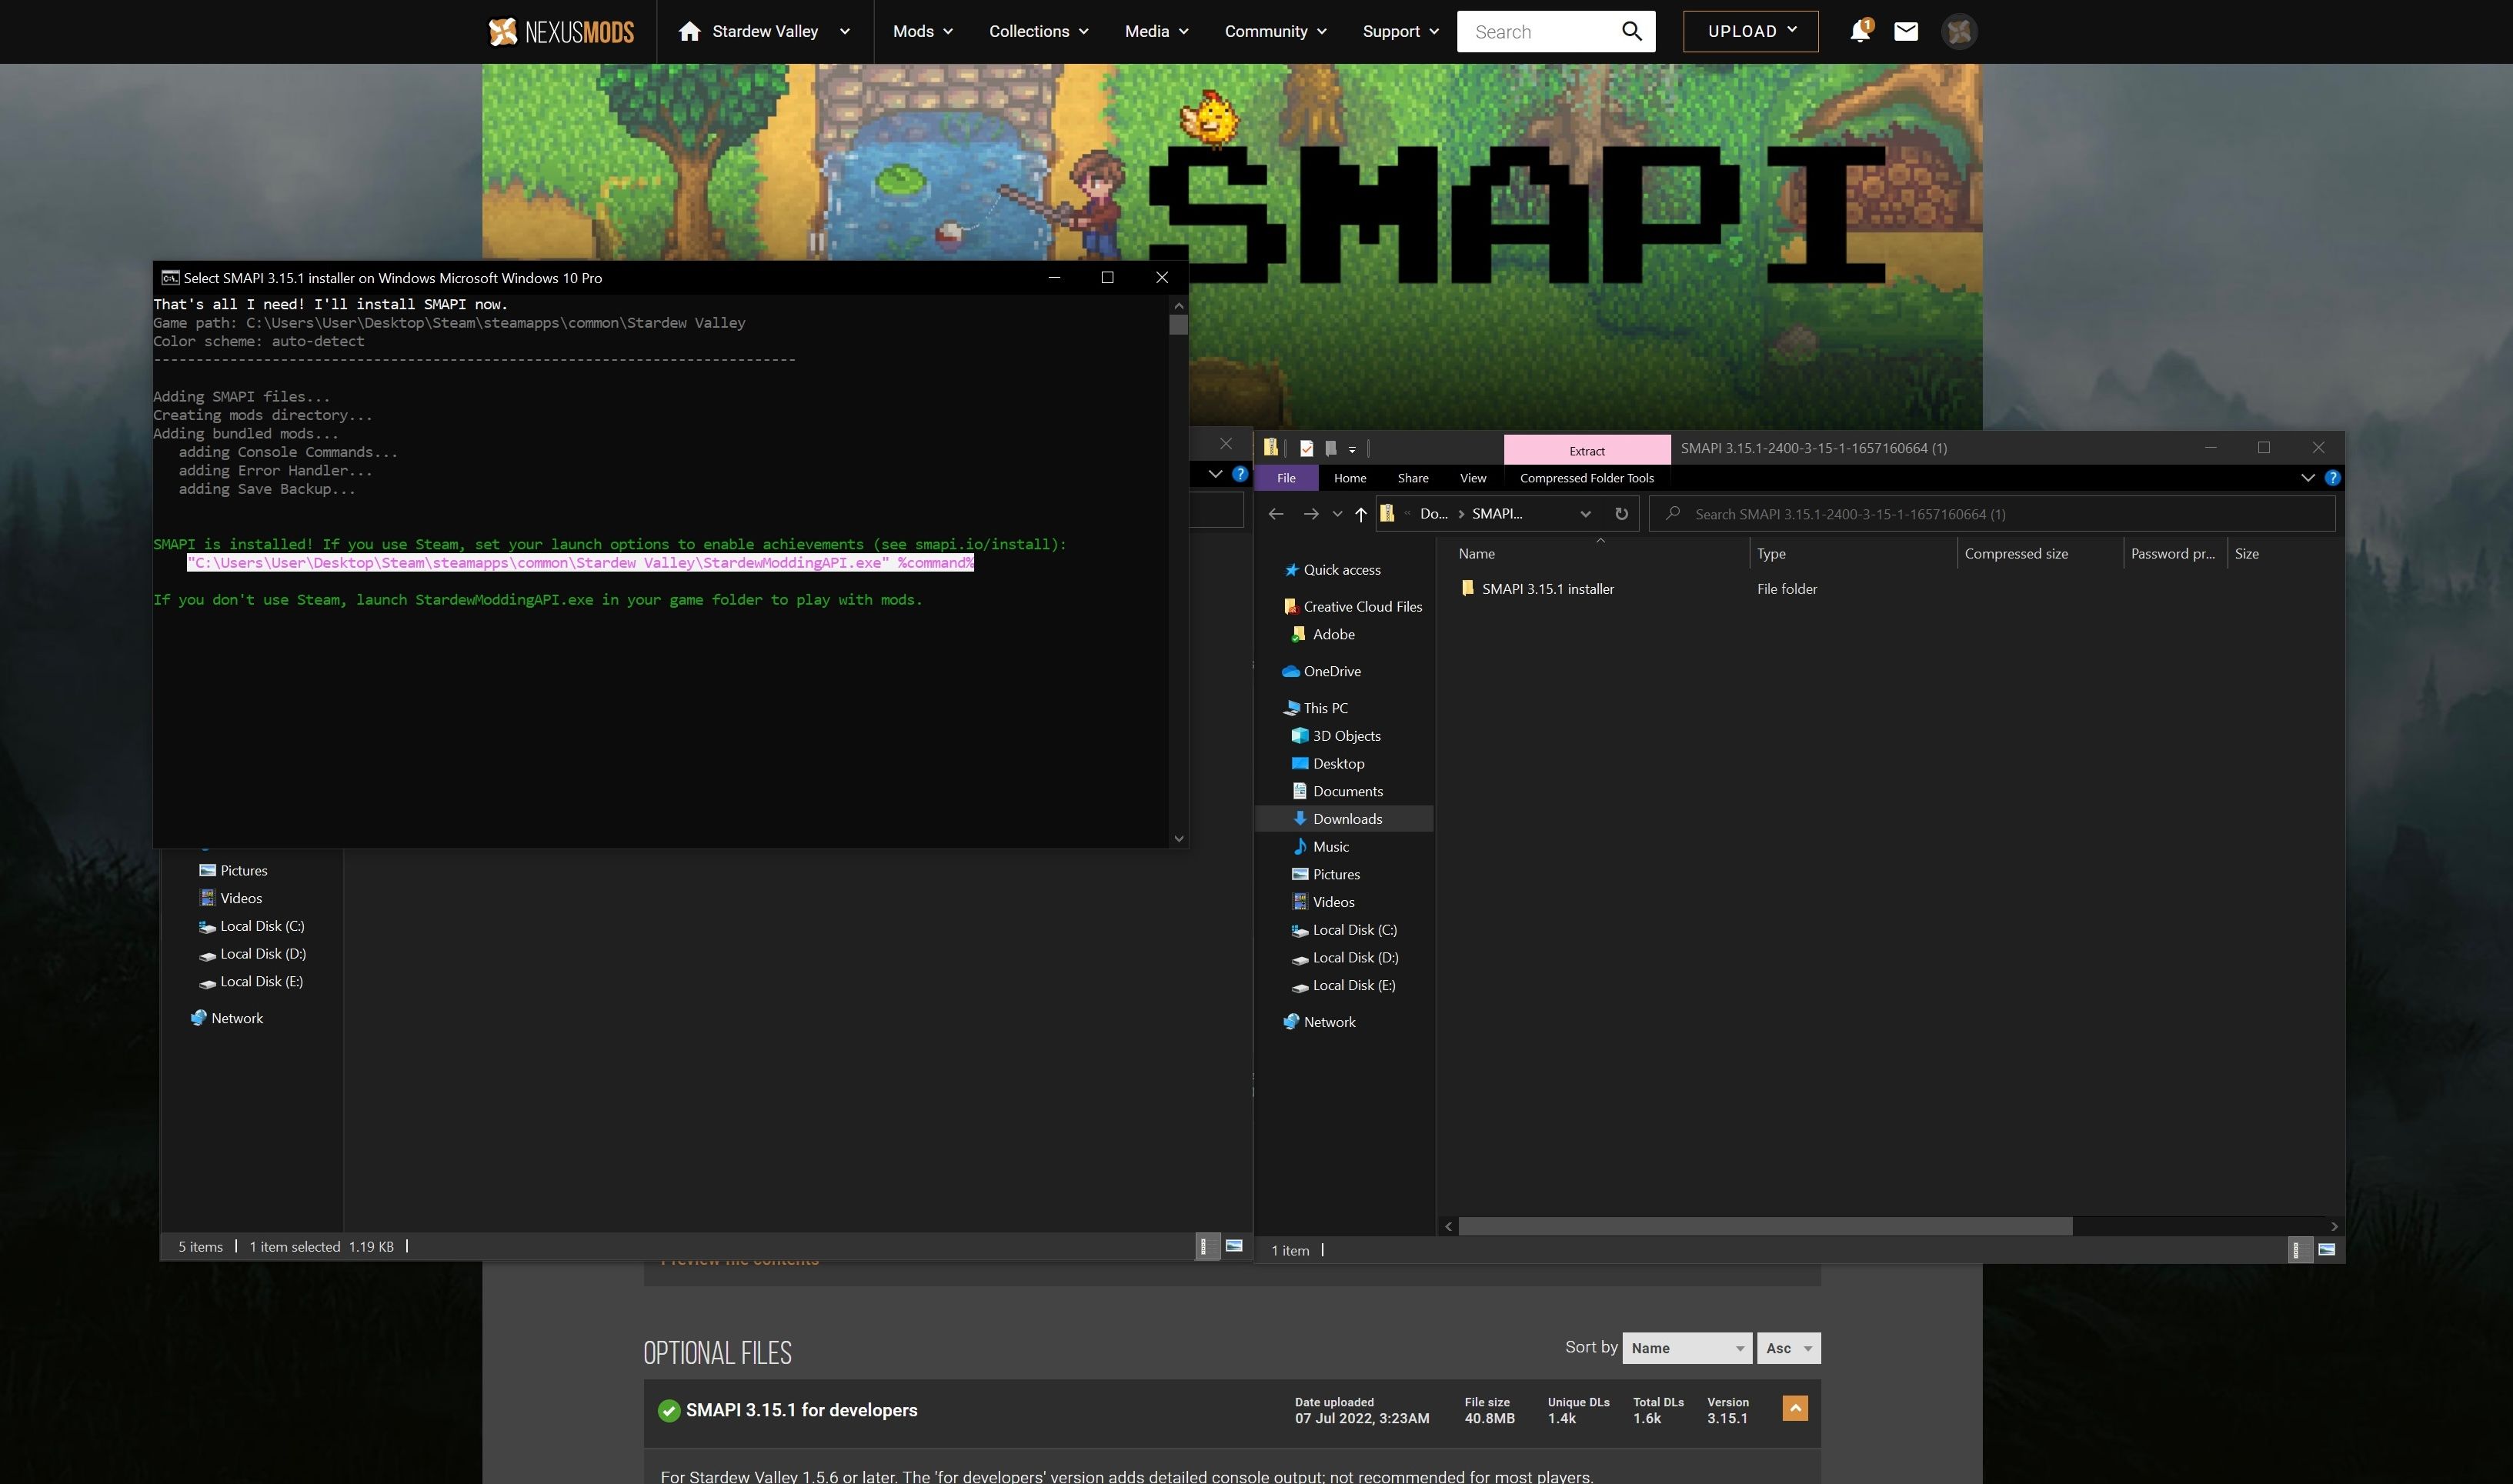Open the Downloads folder in the sidebar
2513x1484 pixels.
[x=1347, y=818]
